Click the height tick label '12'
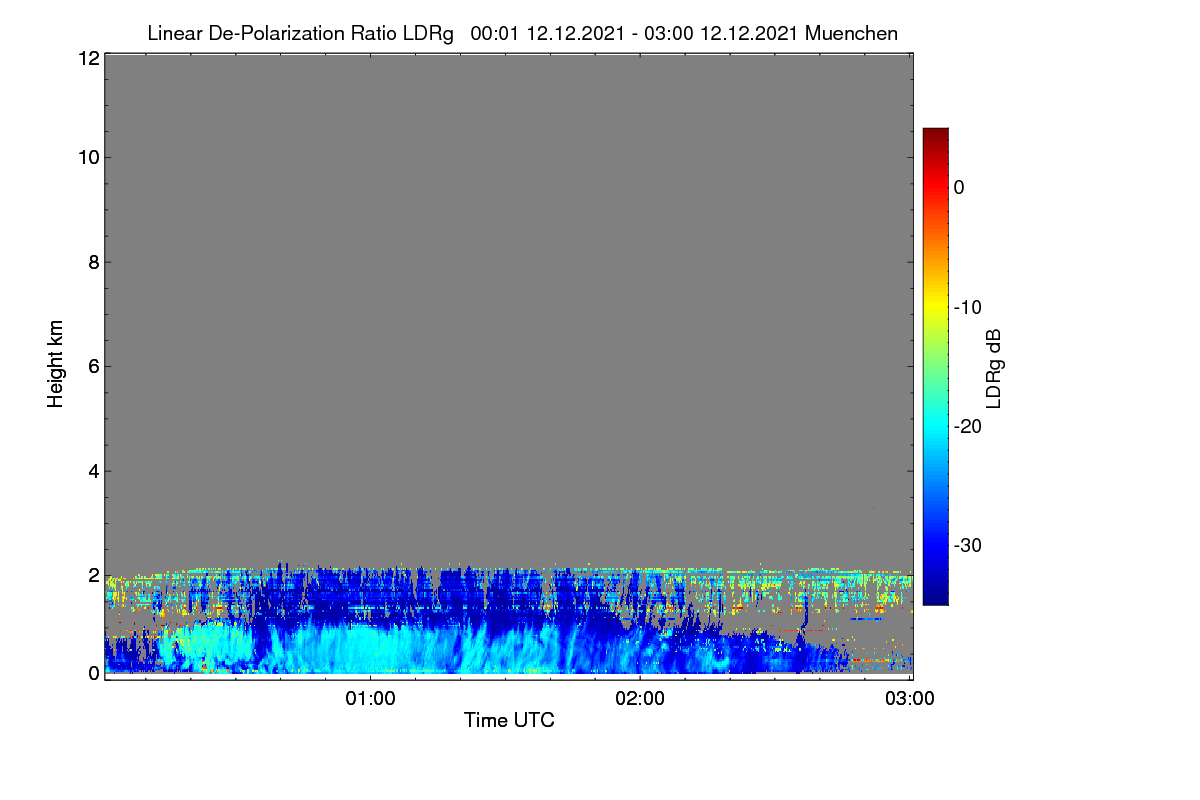 point(88,58)
